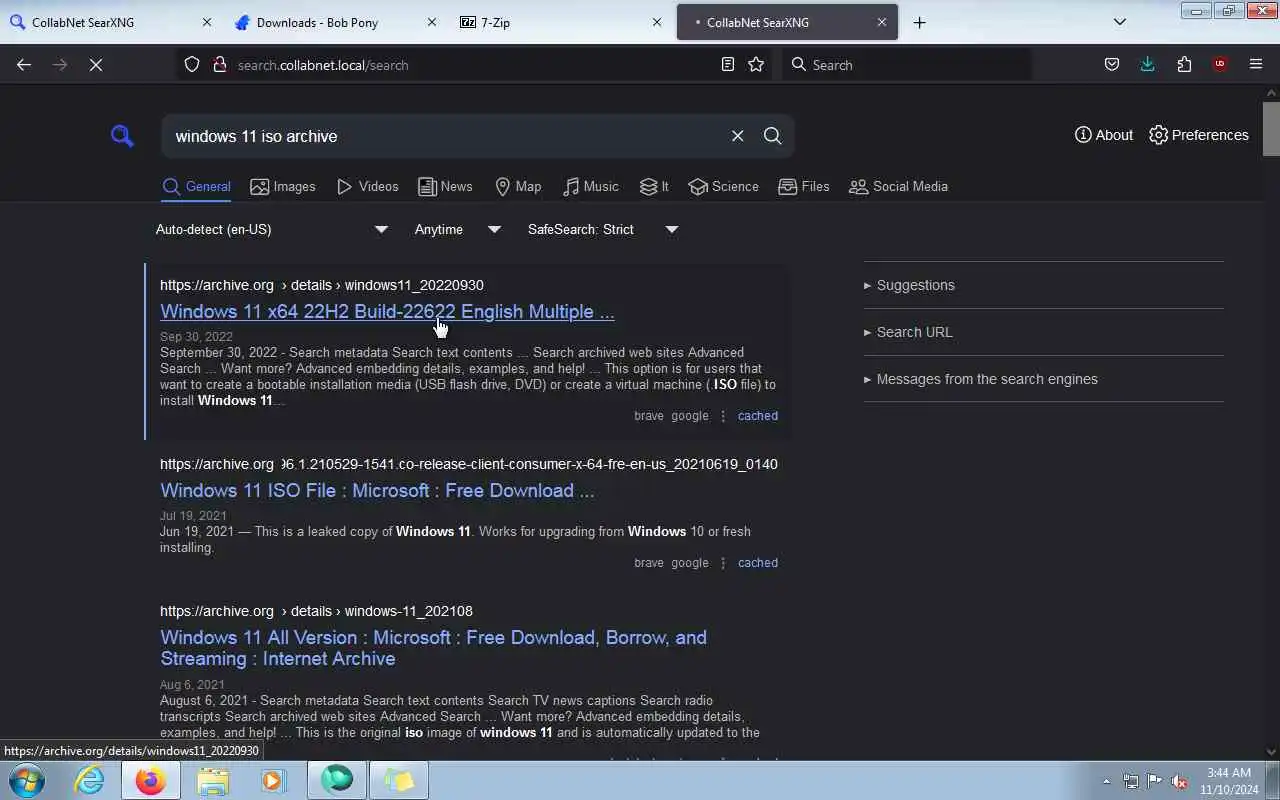The height and width of the screenshot is (800, 1280).
Task: Click the Action Center flag tray icon
Action: click(1155, 781)
